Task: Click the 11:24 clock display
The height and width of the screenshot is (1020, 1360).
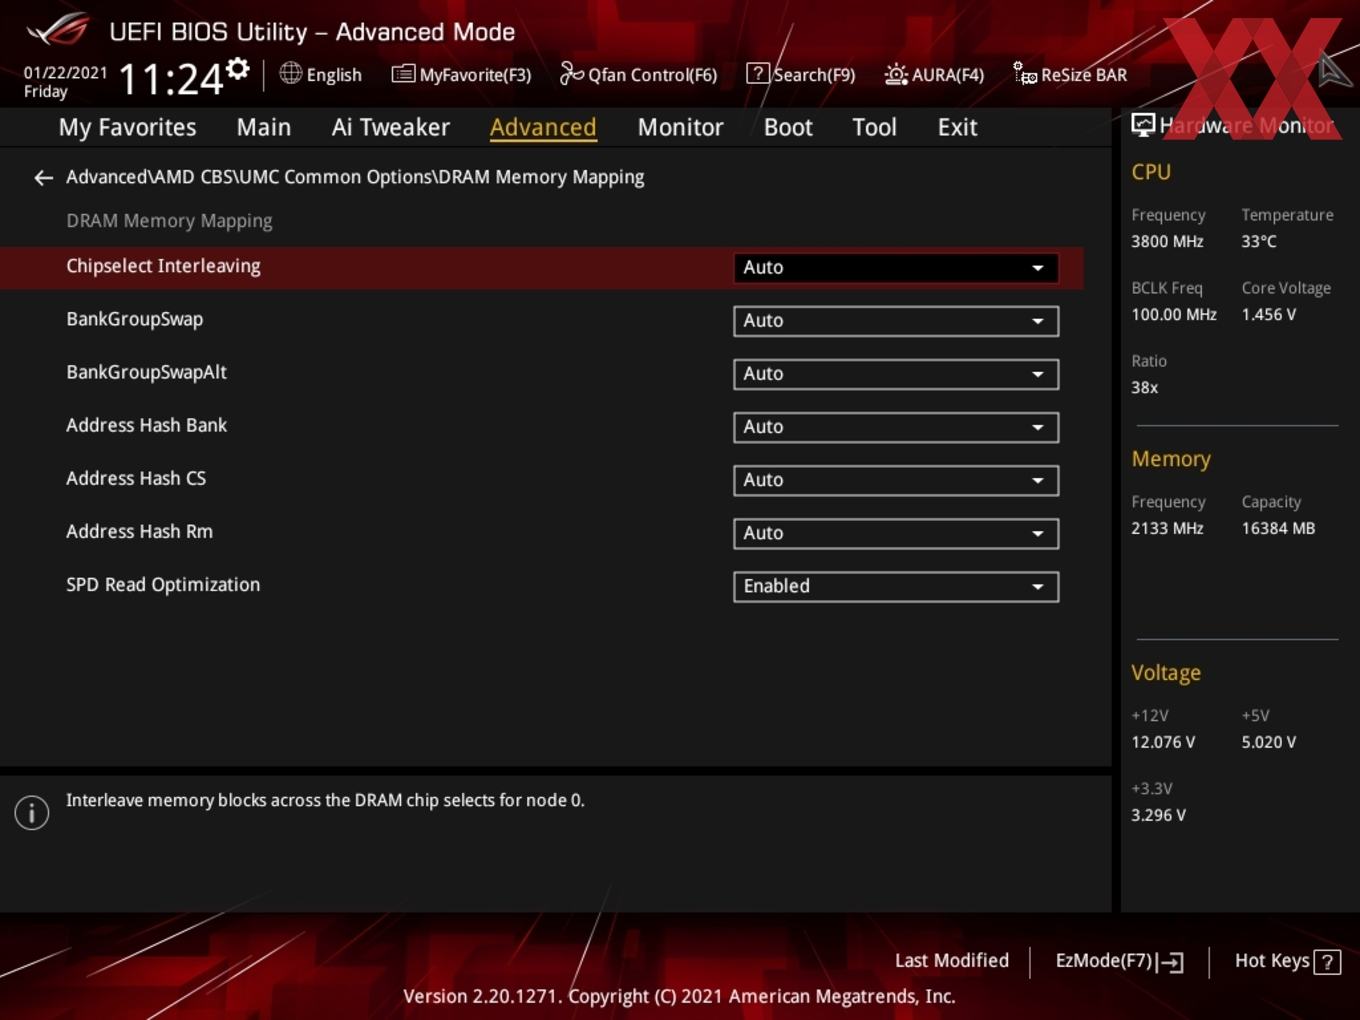Action: (171, 79)
